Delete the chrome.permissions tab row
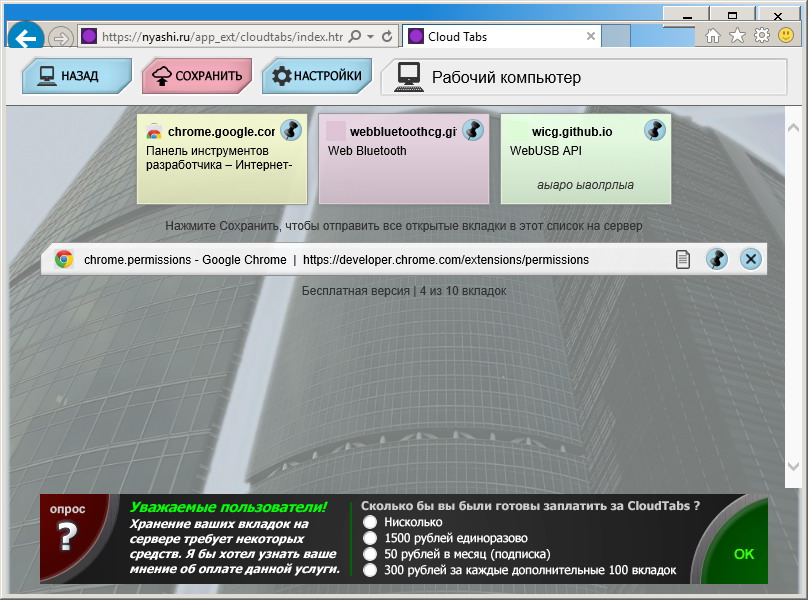This screenshot has width=808, height=600. coord(751,259)
